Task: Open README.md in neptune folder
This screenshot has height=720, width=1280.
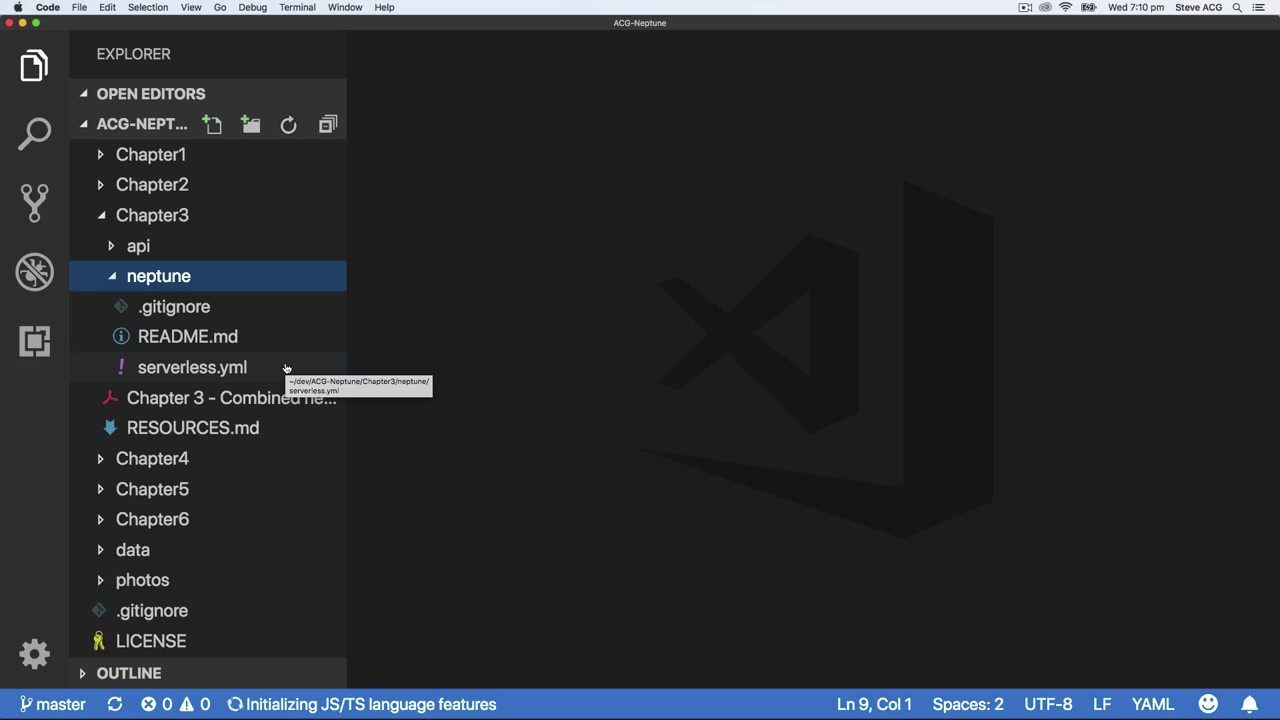Action: (208, 337)
